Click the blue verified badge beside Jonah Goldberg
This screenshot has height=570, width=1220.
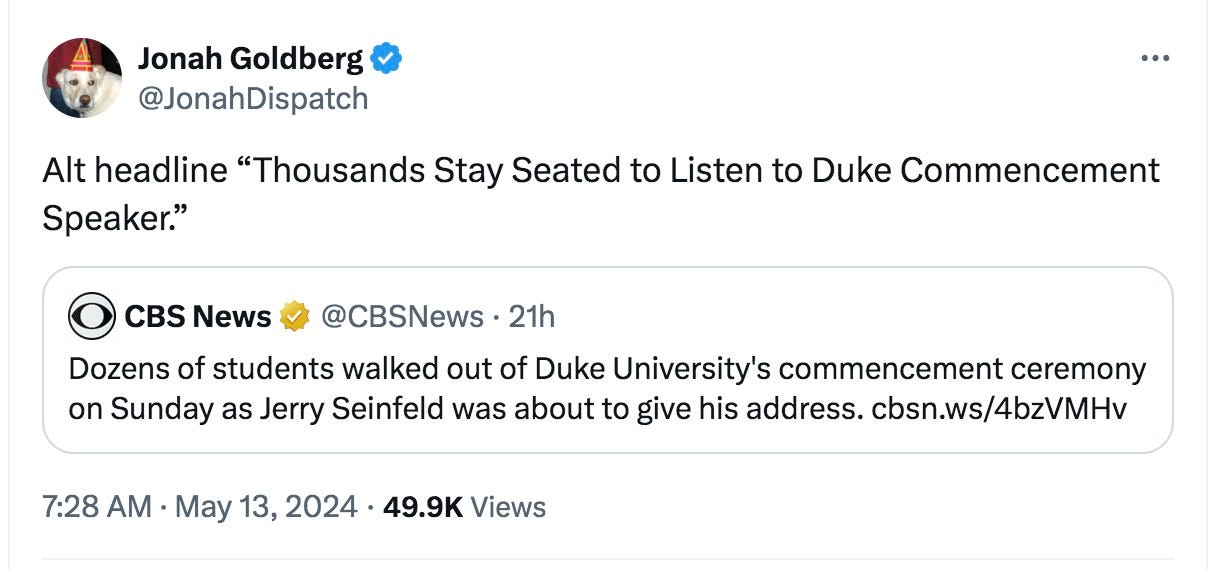(x=387, y=60)
